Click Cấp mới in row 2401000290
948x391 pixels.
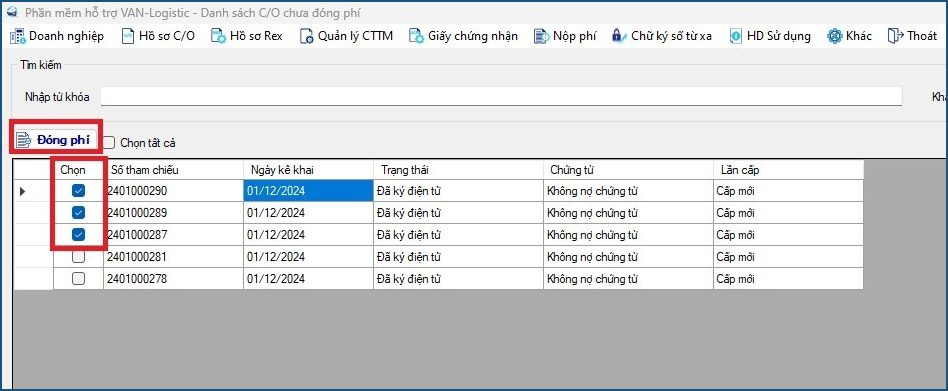736,191
